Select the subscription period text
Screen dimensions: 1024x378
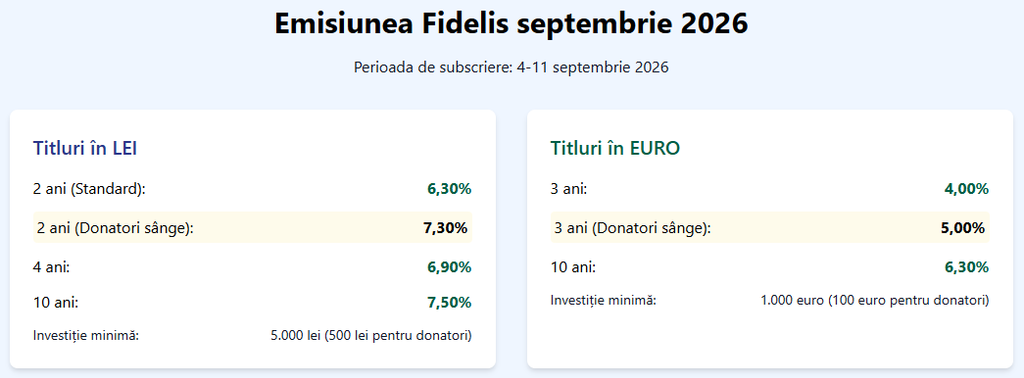(511, 67)
